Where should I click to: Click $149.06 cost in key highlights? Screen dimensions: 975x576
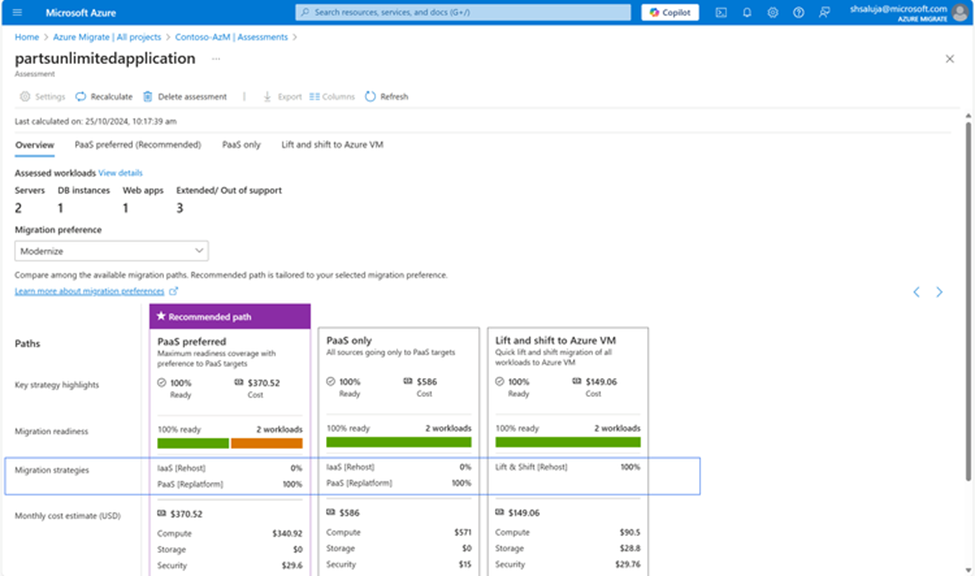[x=601, y=382]
